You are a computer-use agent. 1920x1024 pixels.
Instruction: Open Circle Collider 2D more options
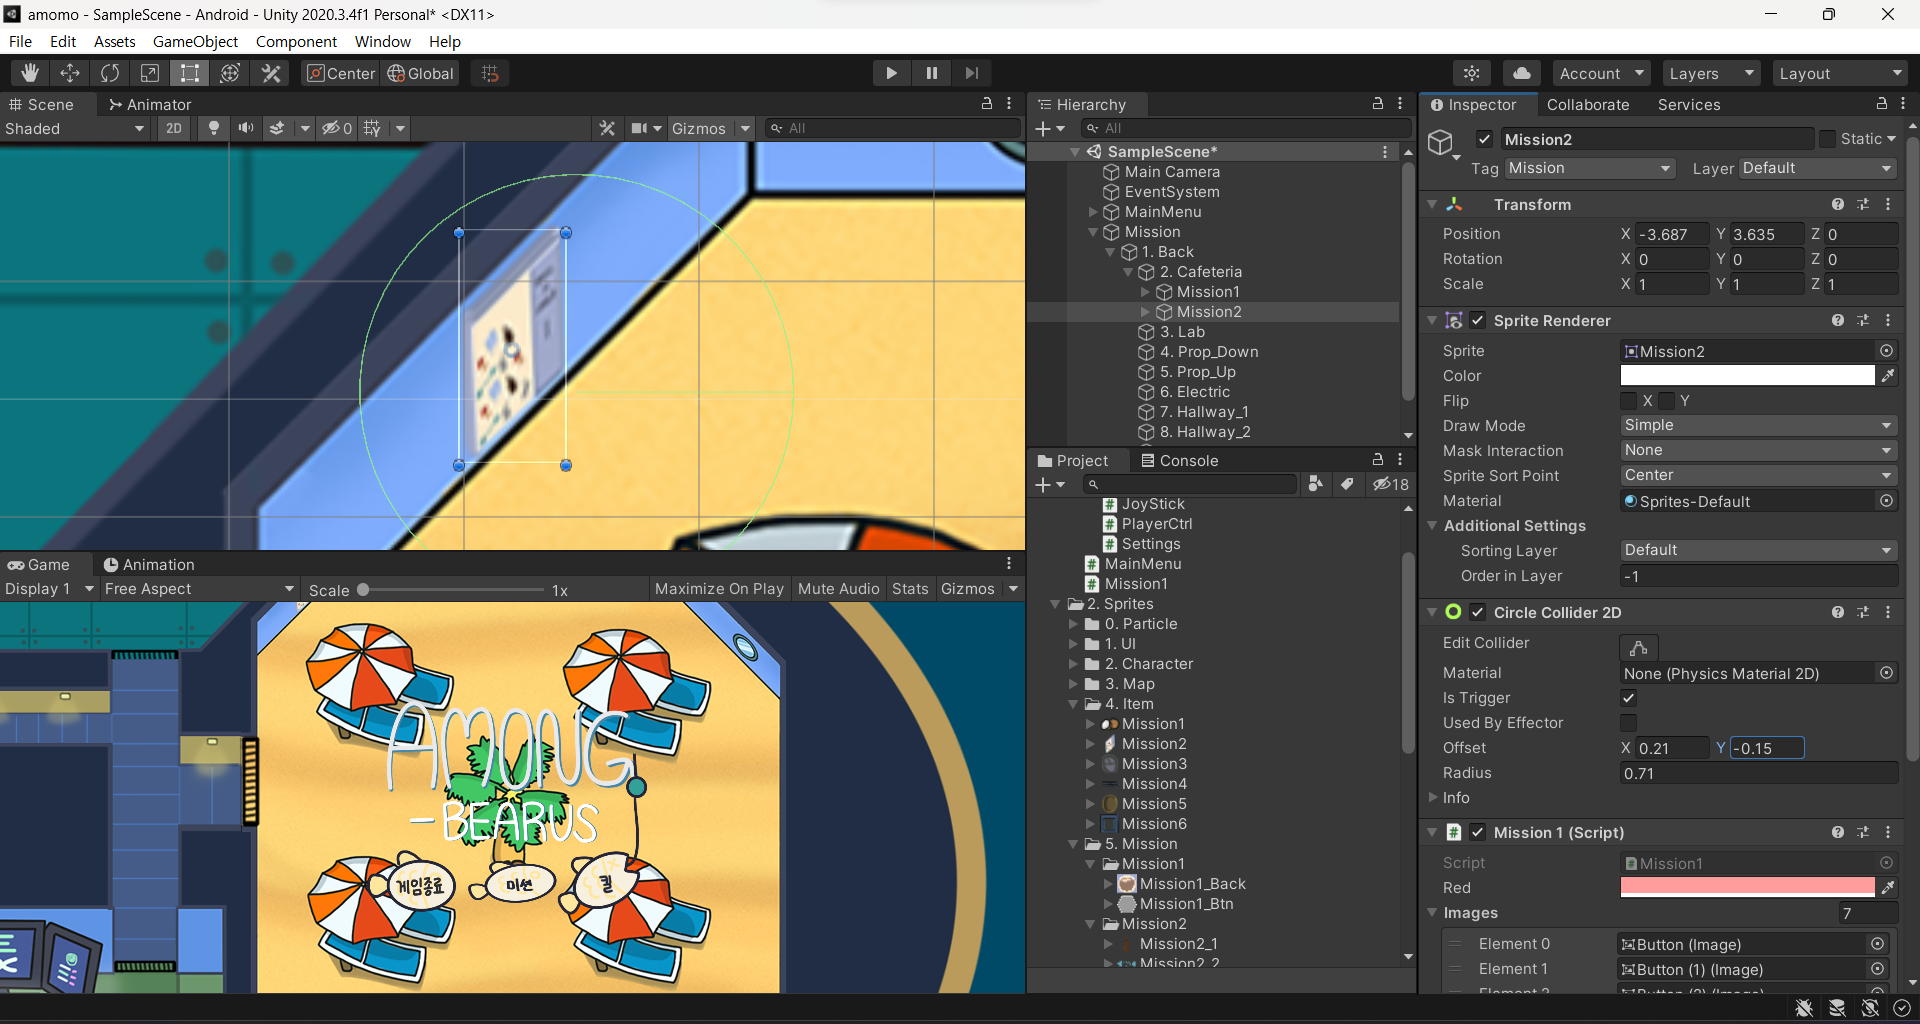(1888, 612)
